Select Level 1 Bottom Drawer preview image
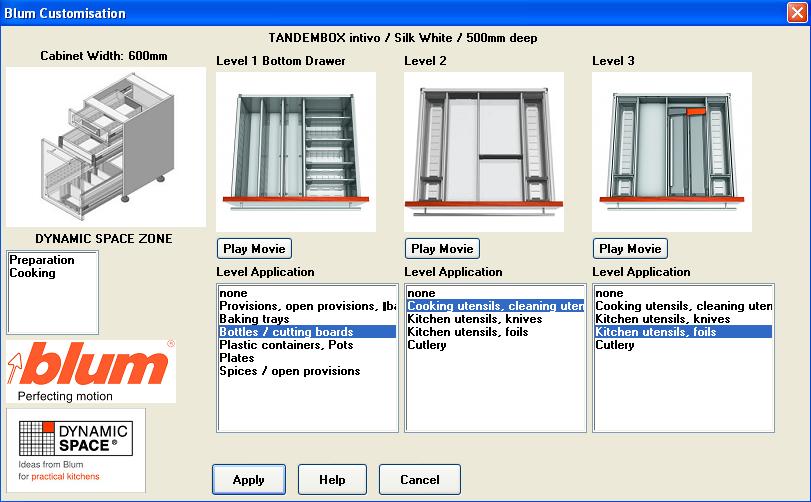 coord(296,151)
